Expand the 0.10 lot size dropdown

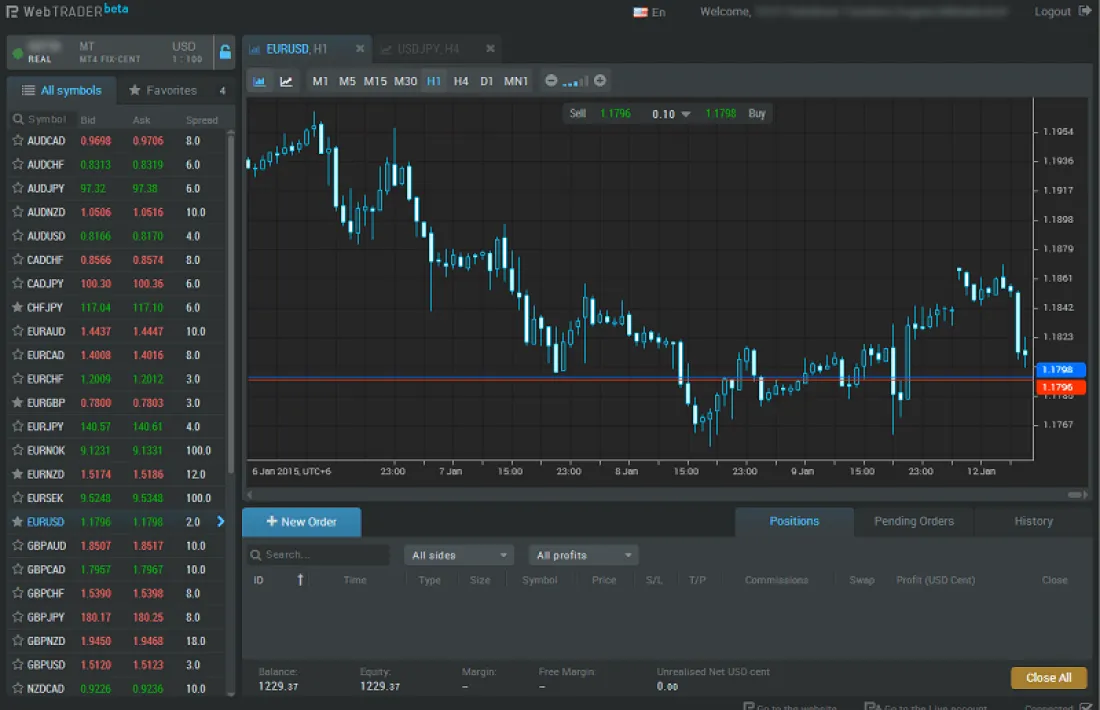tap(685, 114)
